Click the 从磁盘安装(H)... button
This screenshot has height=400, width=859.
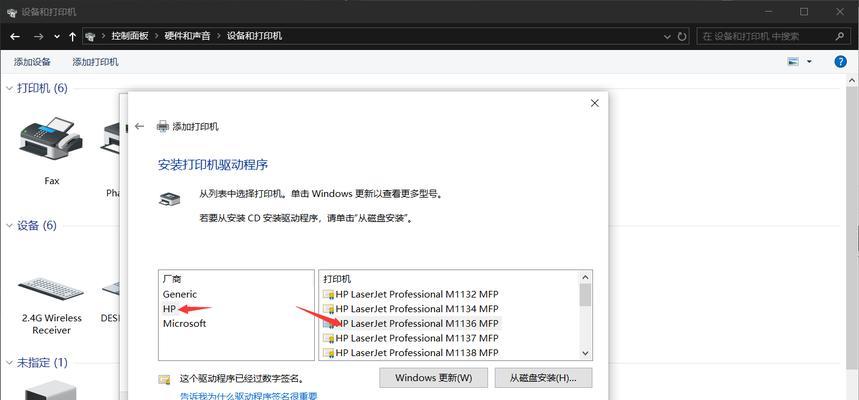[543, 378]
